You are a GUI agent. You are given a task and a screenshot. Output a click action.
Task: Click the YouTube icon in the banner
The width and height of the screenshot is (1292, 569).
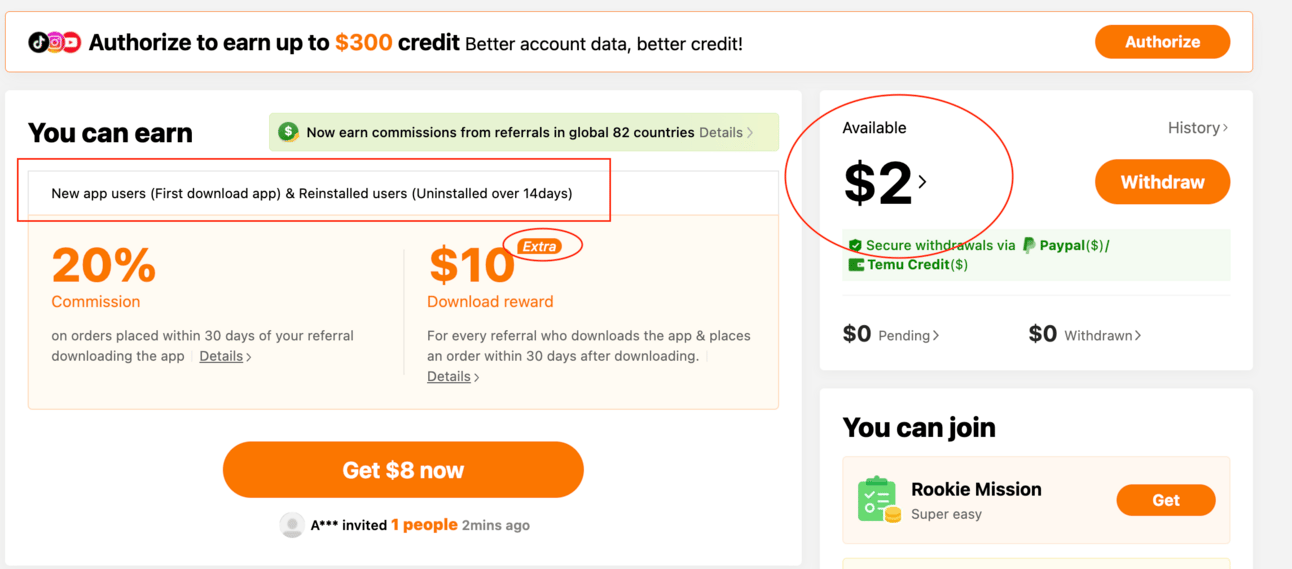click(x=71, y=42)
